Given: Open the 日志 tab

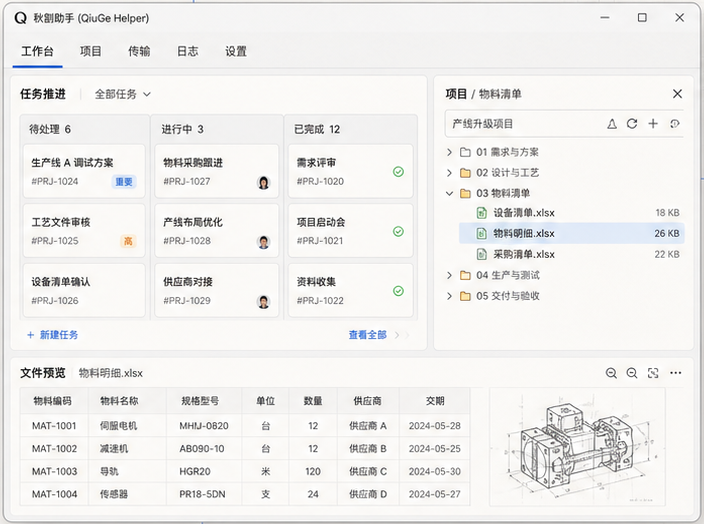Looking at the screenshot, I should coord(188,51).
